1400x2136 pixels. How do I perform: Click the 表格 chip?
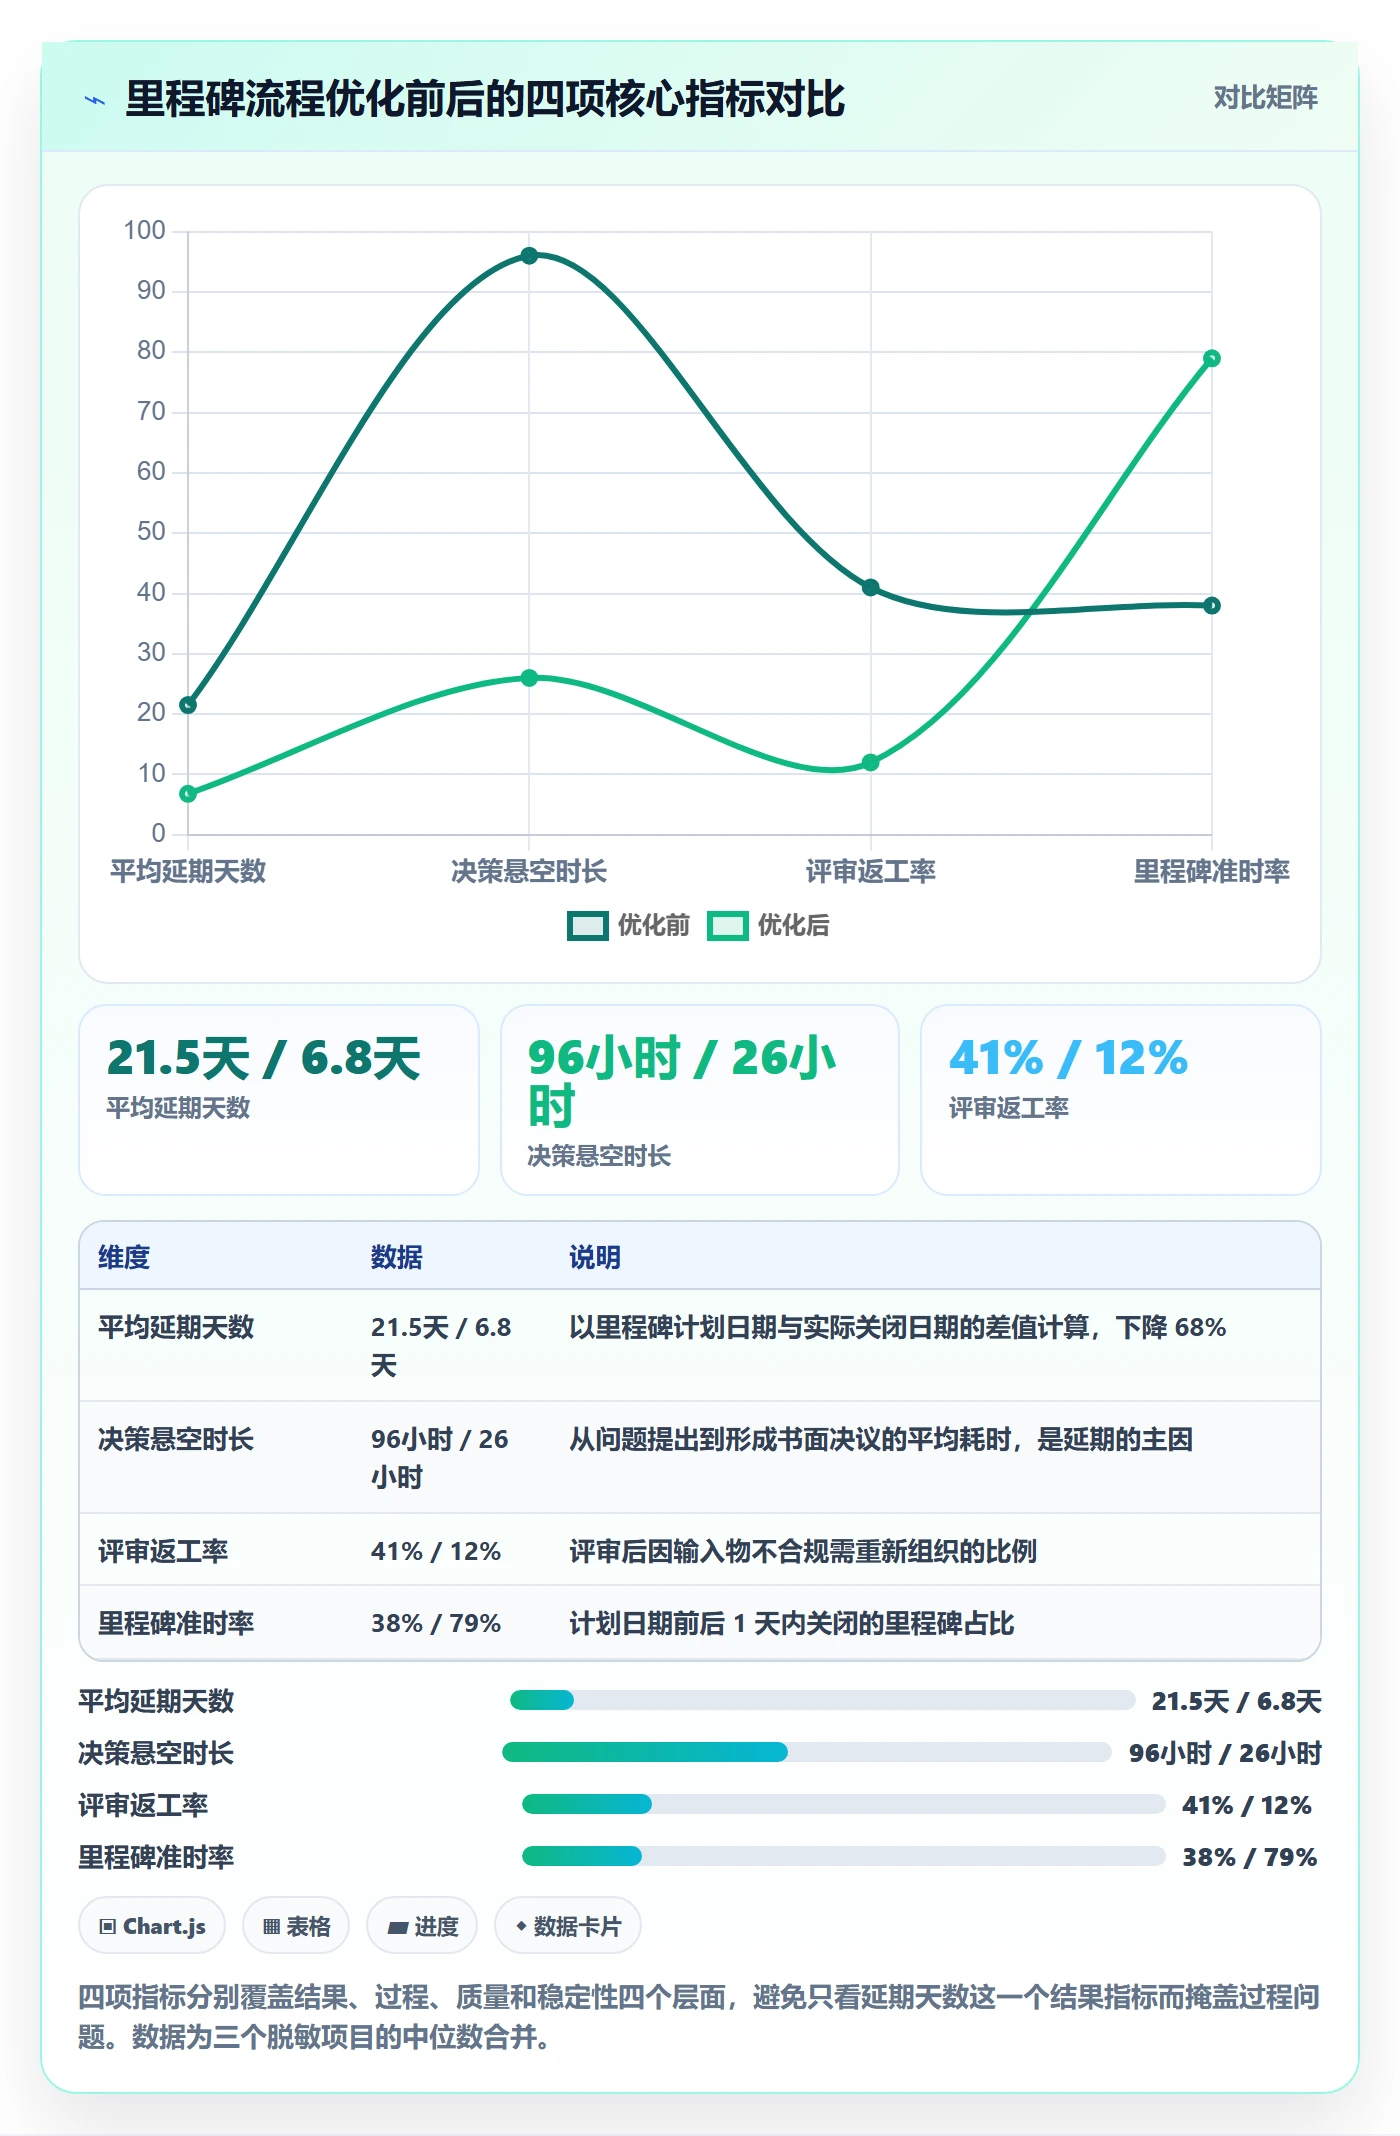point(296,1926)
